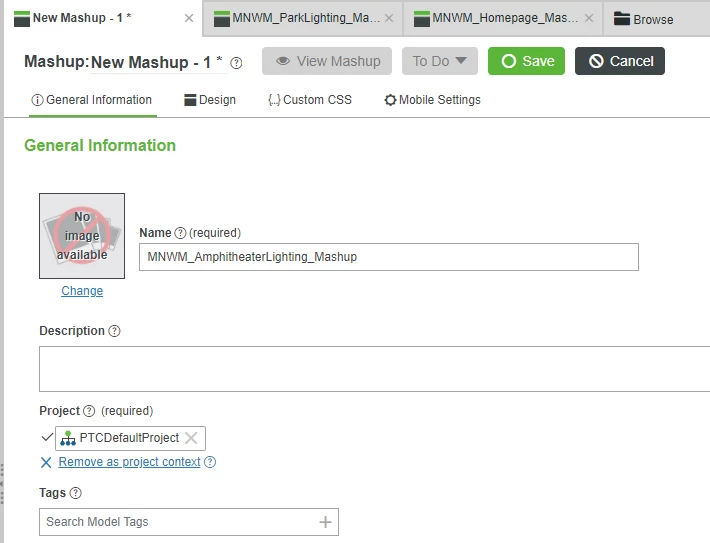Close the MNWM_ParkLighting_Mashup tab
This screenshot has height=543, width=710.
point(389,18)
